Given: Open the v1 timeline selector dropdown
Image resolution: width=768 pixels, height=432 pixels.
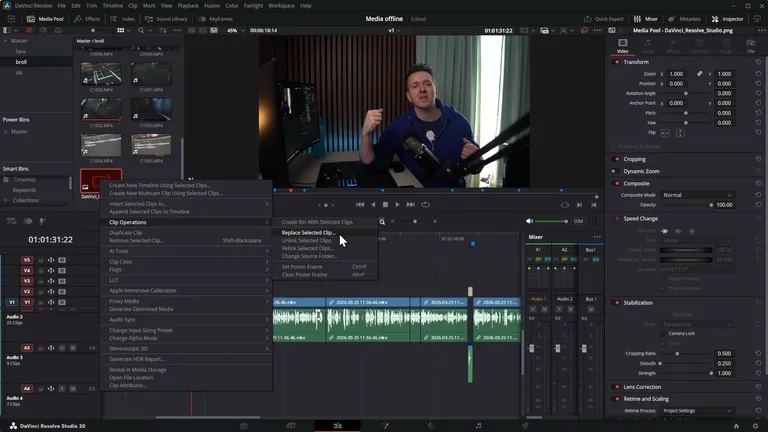Looking at the screenshot, I should 394,30.
